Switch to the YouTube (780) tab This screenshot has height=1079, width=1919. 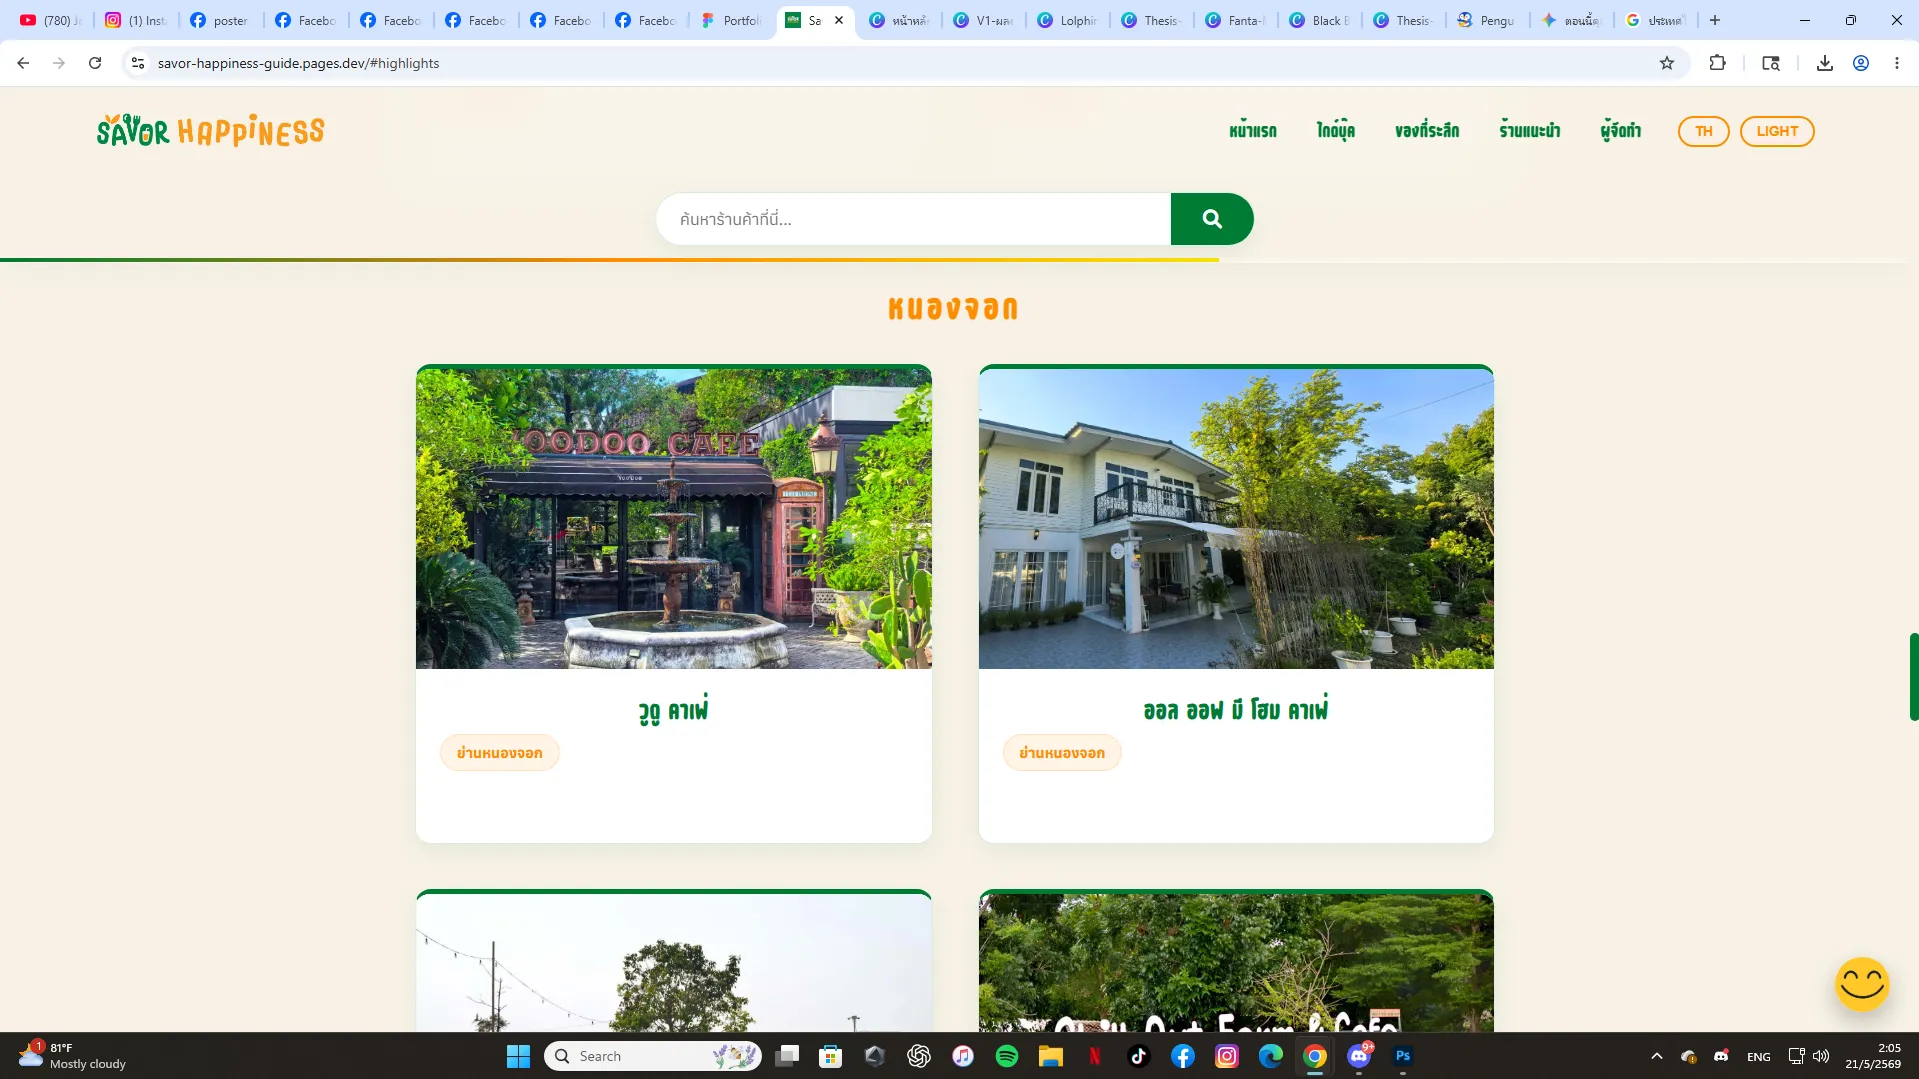tap(51, 20)
